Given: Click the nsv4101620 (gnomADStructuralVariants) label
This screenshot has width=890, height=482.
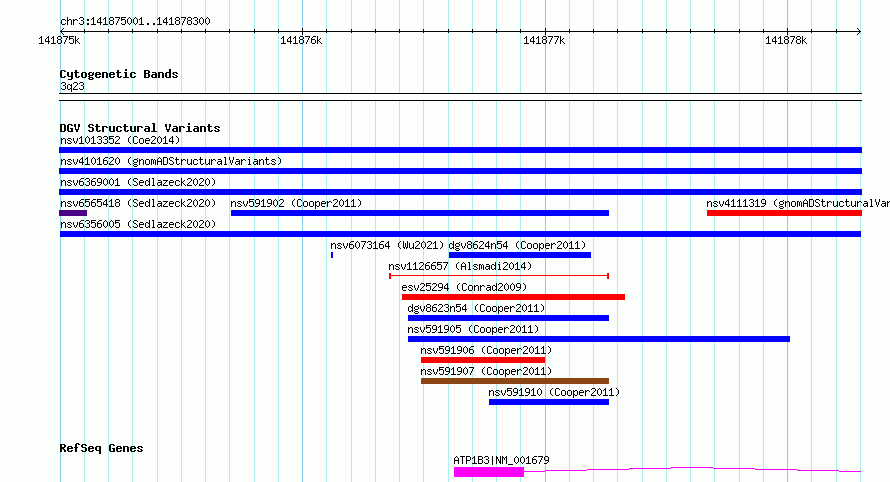Looking at the screenshot, I should coord(171,161).
